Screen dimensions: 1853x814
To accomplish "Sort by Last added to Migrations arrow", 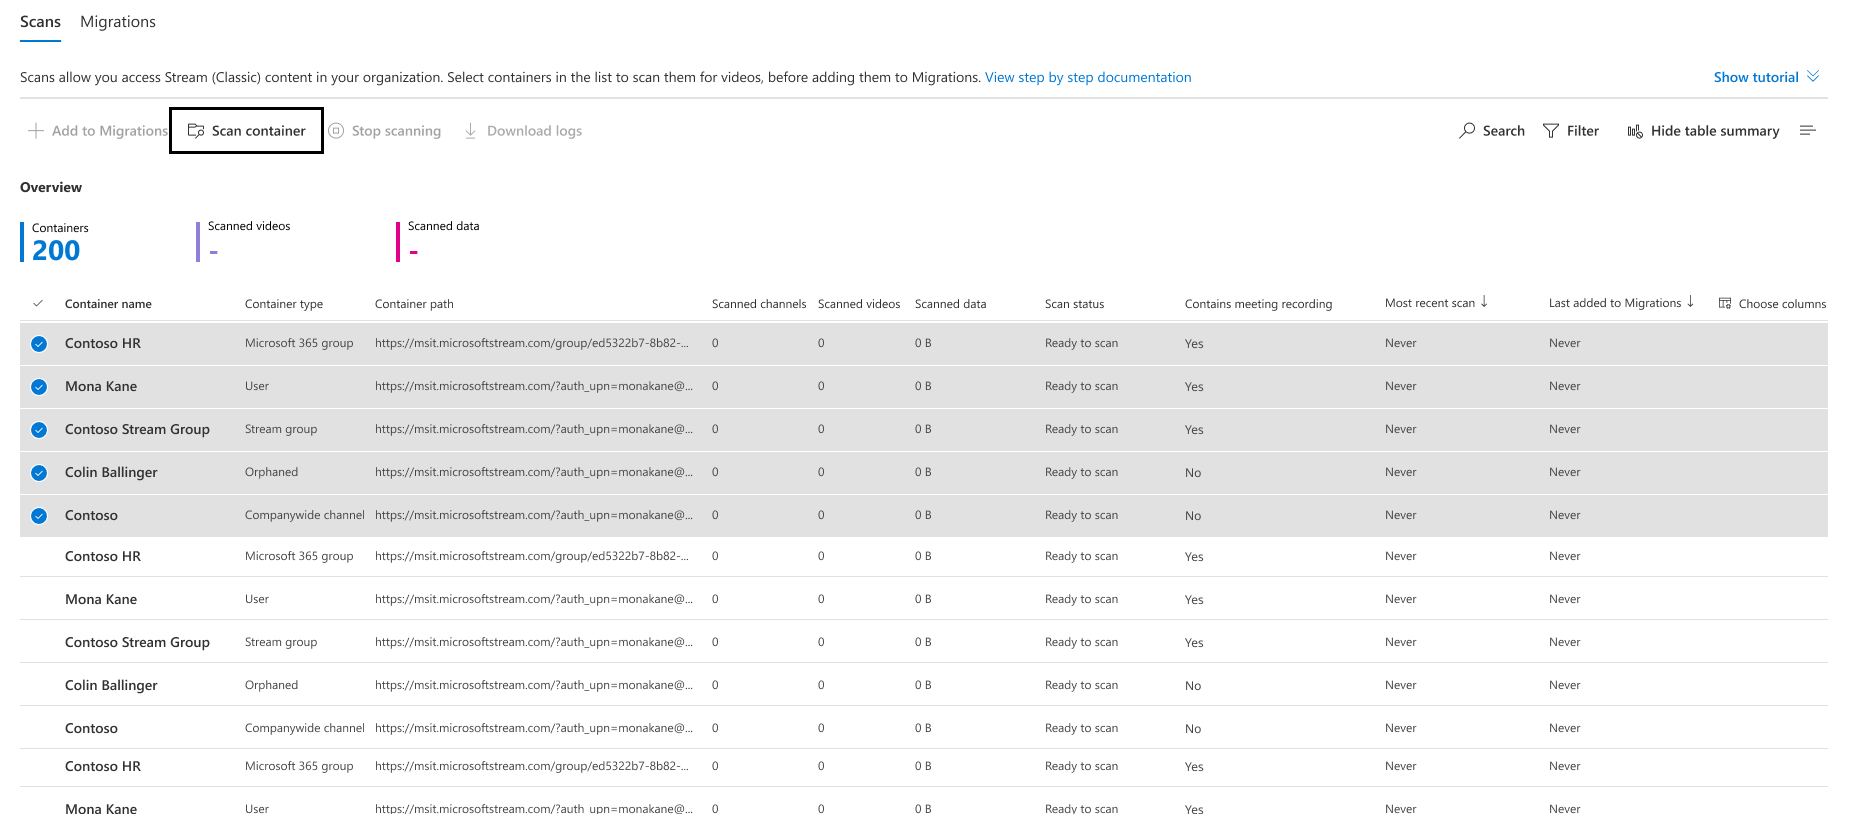I will click(1690, 302).
